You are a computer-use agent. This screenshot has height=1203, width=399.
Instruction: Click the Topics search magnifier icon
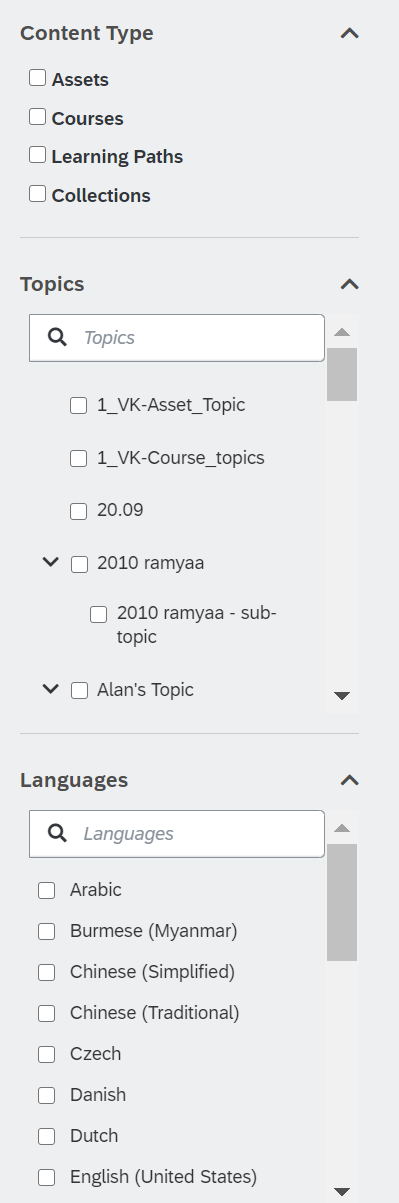coord(58,337)
